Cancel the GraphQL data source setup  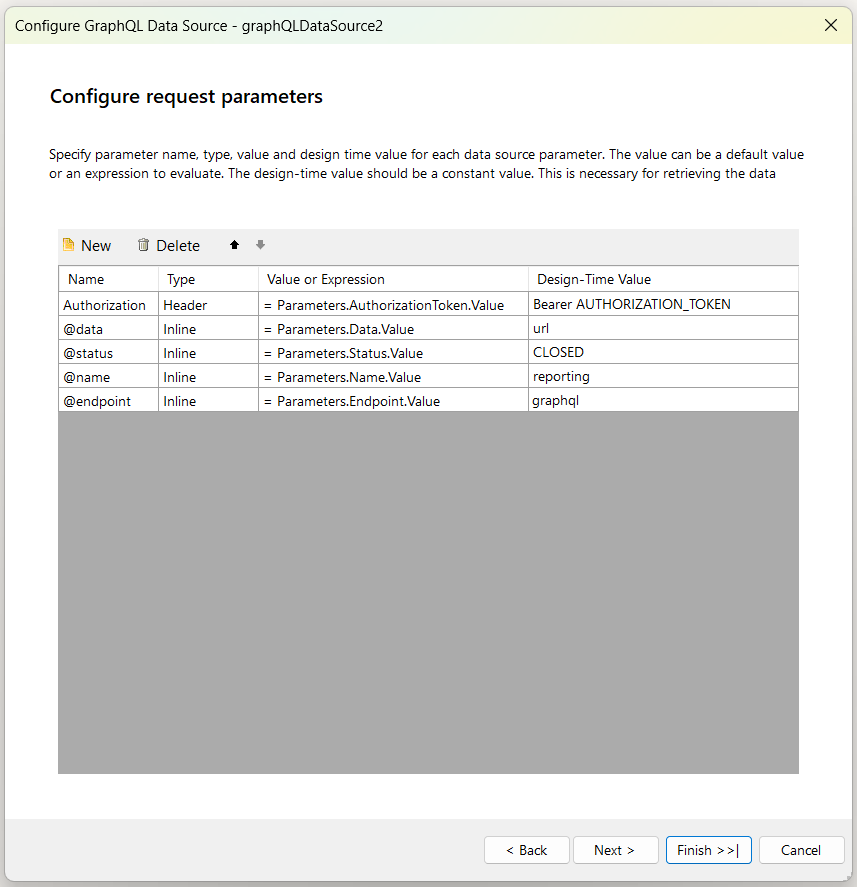tap(801, 849)
